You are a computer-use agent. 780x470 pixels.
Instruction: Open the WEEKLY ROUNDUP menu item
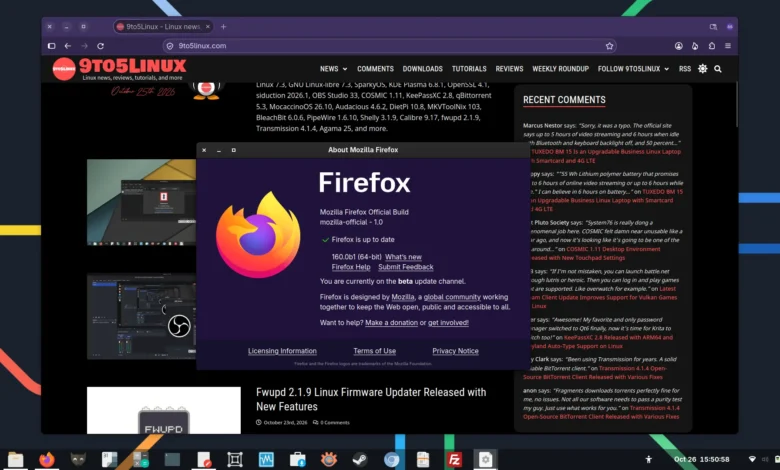pyautogui.click(x=561, y=69)
